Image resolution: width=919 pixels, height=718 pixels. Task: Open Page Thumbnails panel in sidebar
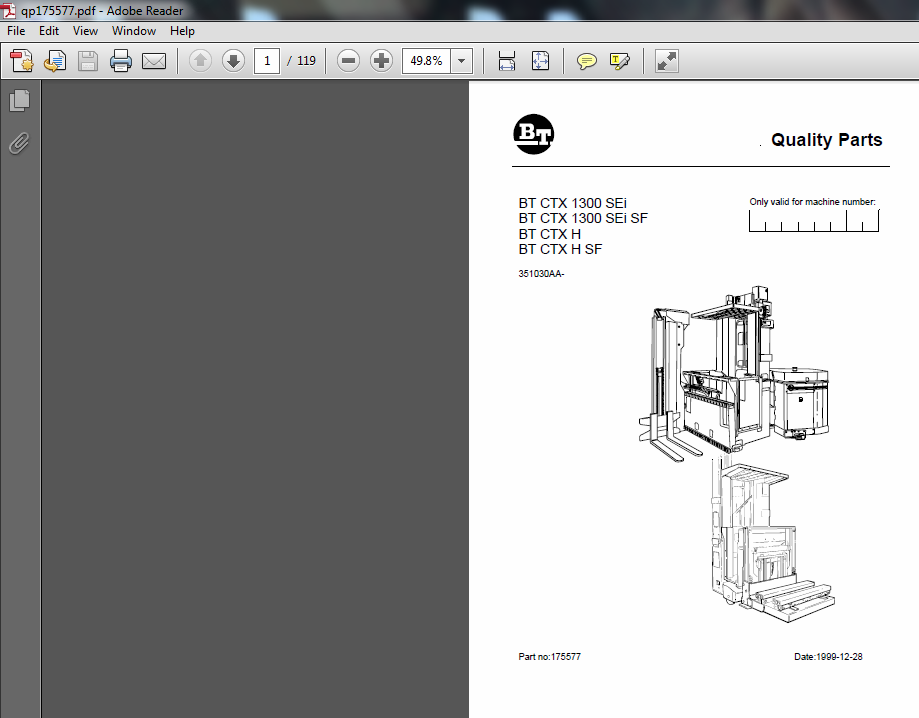(x=19, y=100)
